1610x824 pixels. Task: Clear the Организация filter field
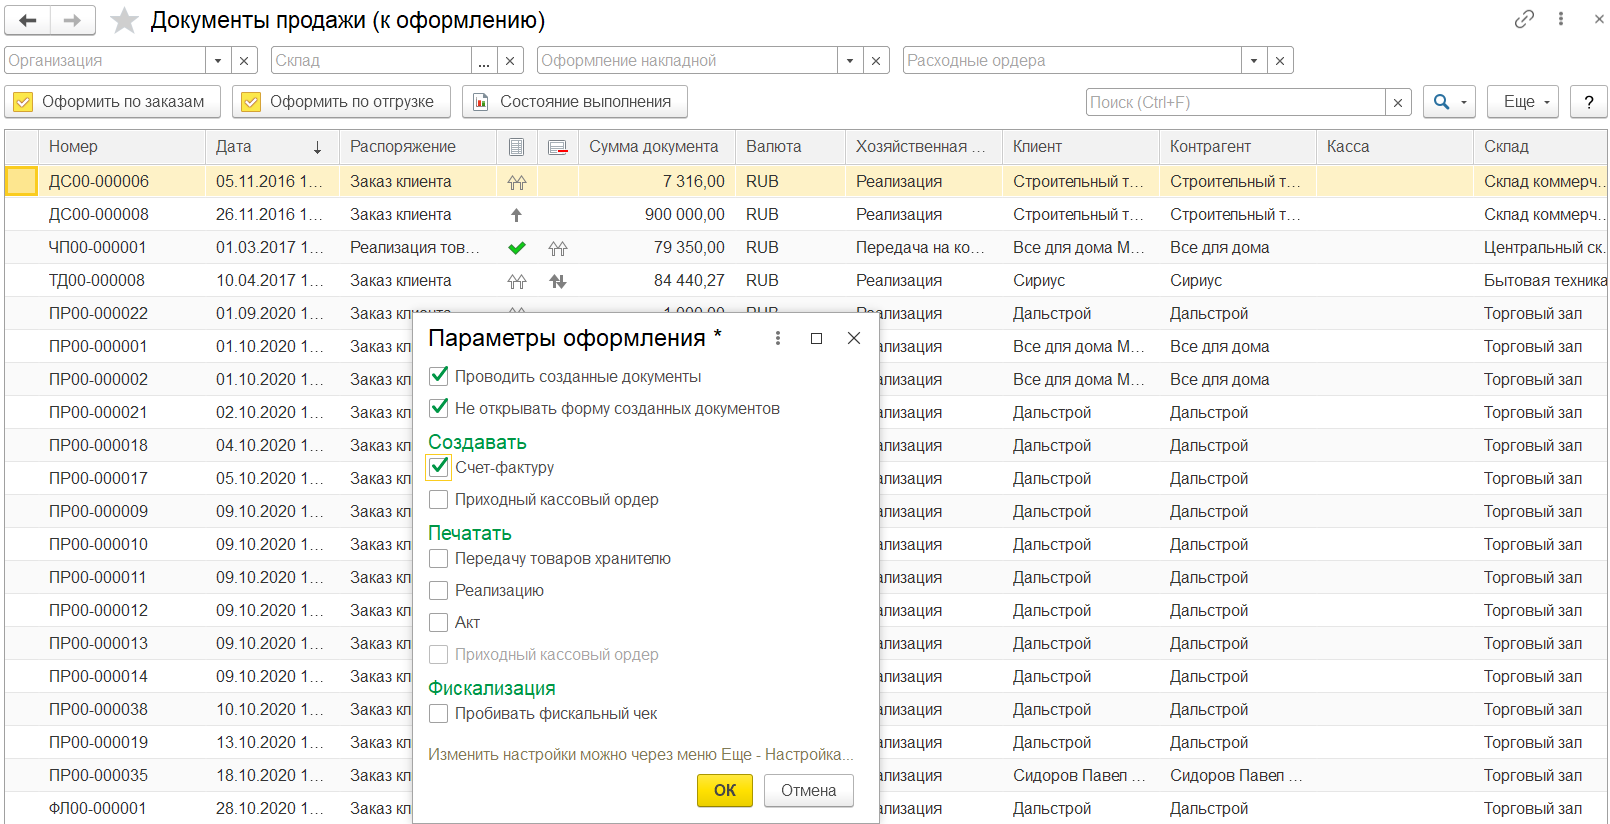[x=244, y=60]
